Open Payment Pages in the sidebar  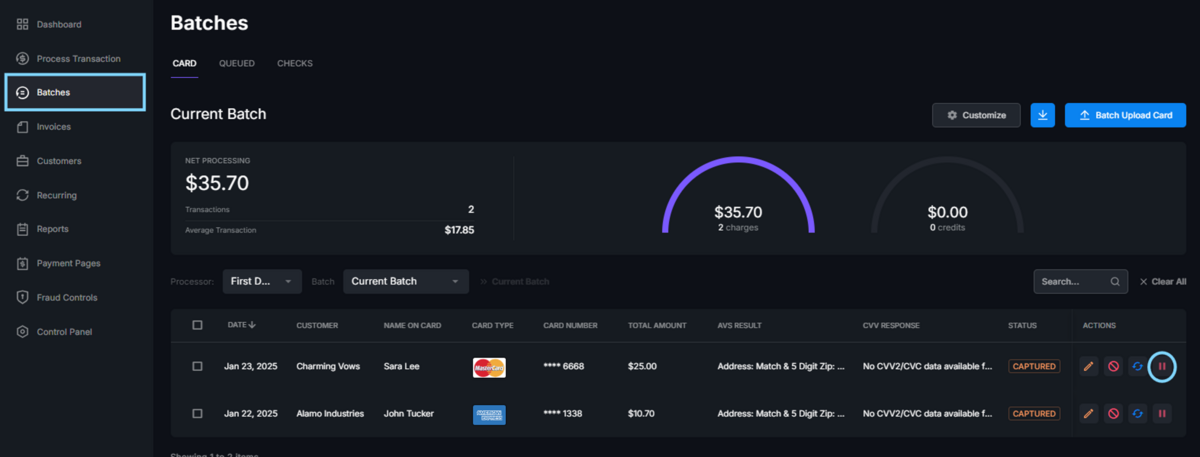tap(68, 263)
